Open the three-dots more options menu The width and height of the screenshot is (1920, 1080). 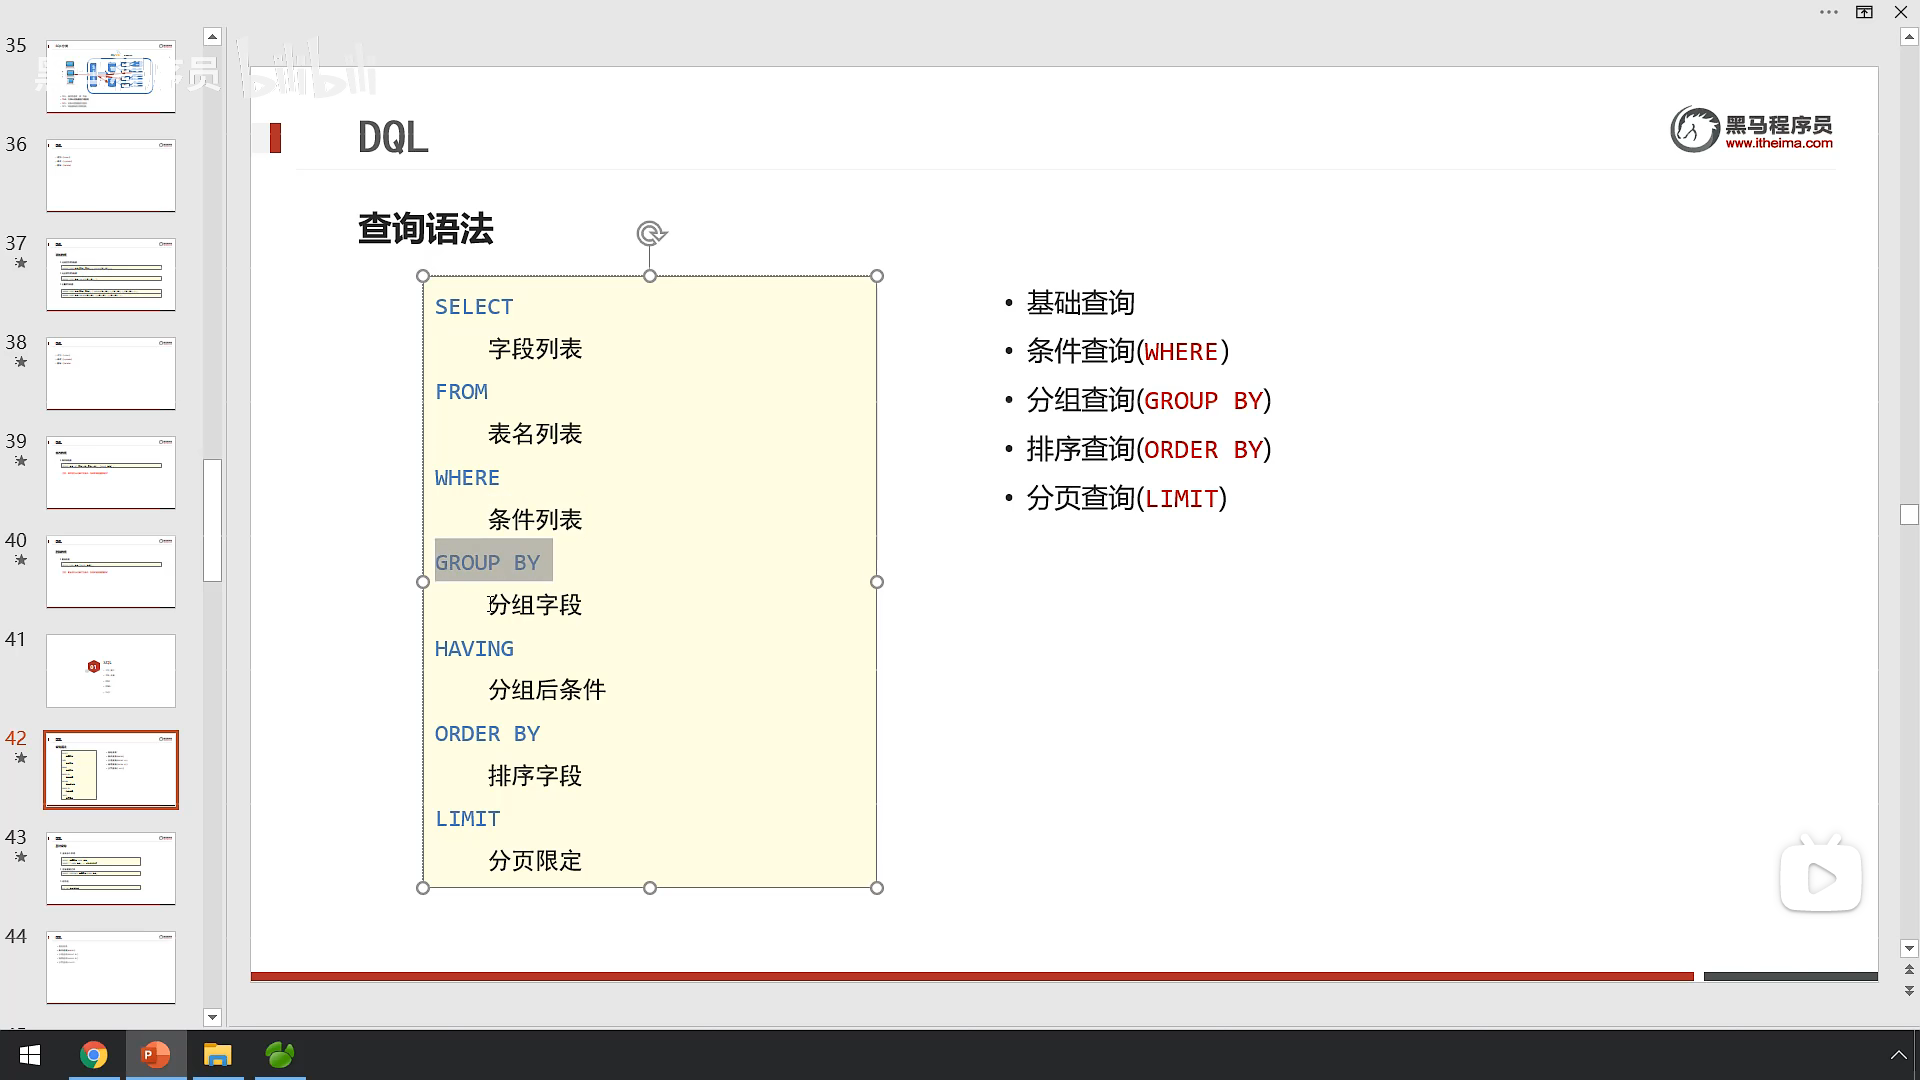[1828, 13]
